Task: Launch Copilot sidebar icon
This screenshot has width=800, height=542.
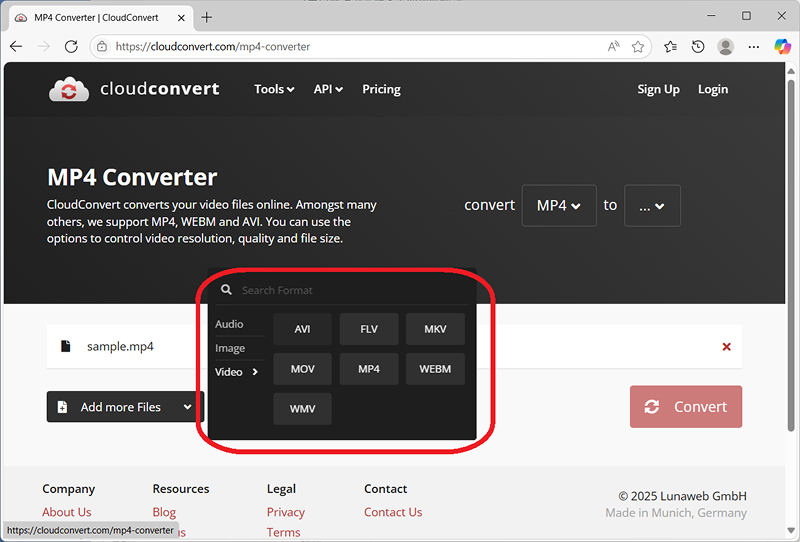Action: click(782, 46)
